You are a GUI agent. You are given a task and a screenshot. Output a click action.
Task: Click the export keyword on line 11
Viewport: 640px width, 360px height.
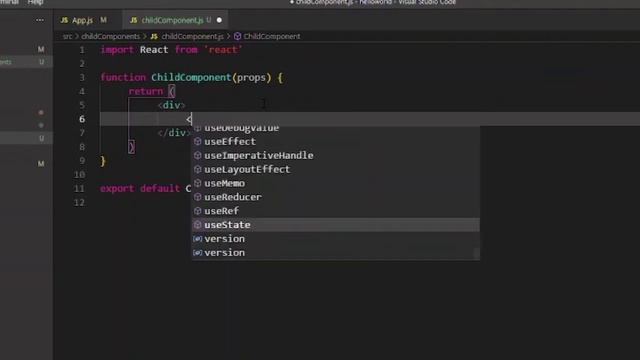(x=117, y=189)
